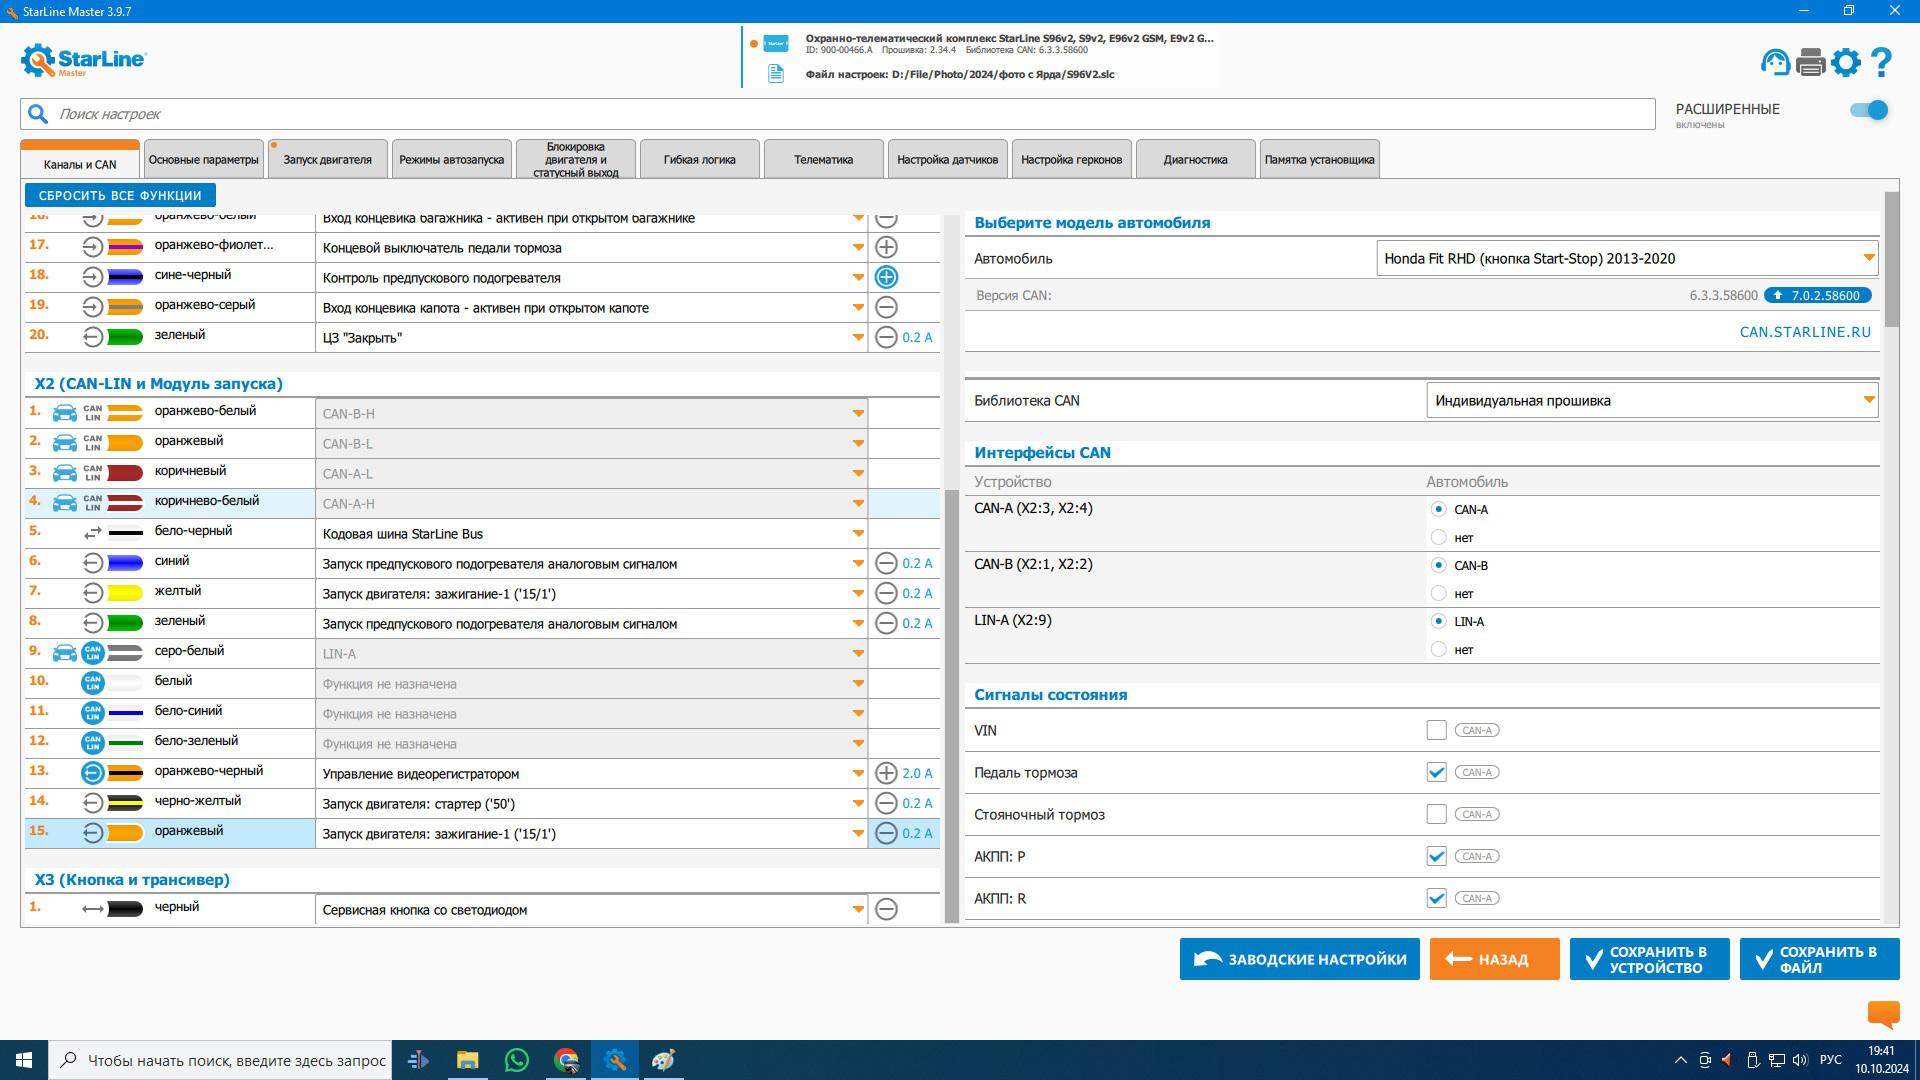The width and height of the screenshot is (1920, 1080).
Task: Switch to the Запуск двигателя tab
Action: pos(328,159)
